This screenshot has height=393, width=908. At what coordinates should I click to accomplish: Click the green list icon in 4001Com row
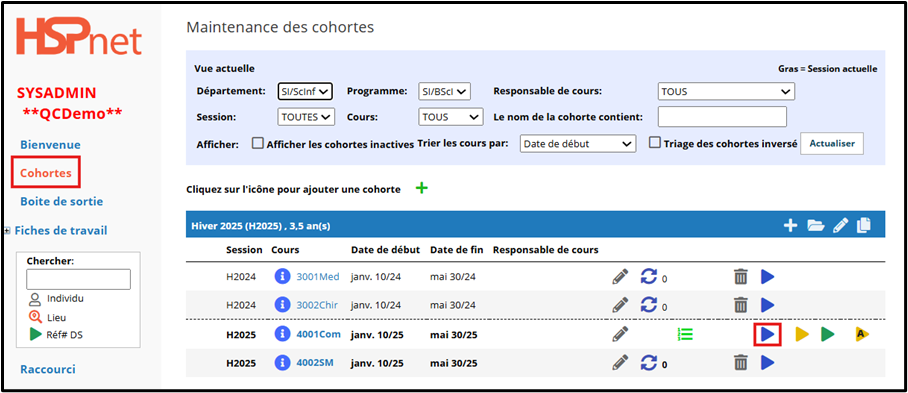tap(686, 334)
